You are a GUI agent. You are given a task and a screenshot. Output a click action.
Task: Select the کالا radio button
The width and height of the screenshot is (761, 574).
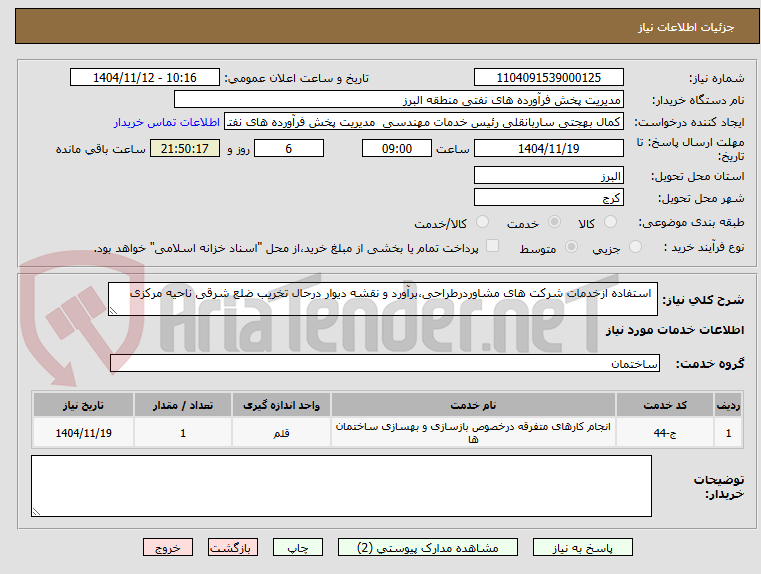pyautogui.click(x=610, y=222)
